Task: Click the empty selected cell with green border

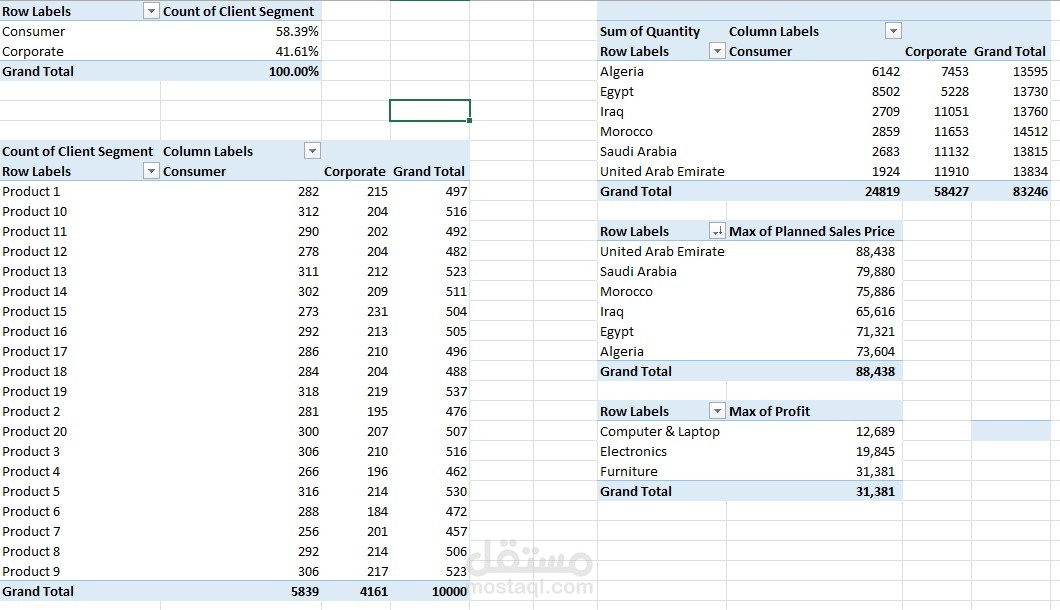Action: pyautogui.click(x=429, y=110)
